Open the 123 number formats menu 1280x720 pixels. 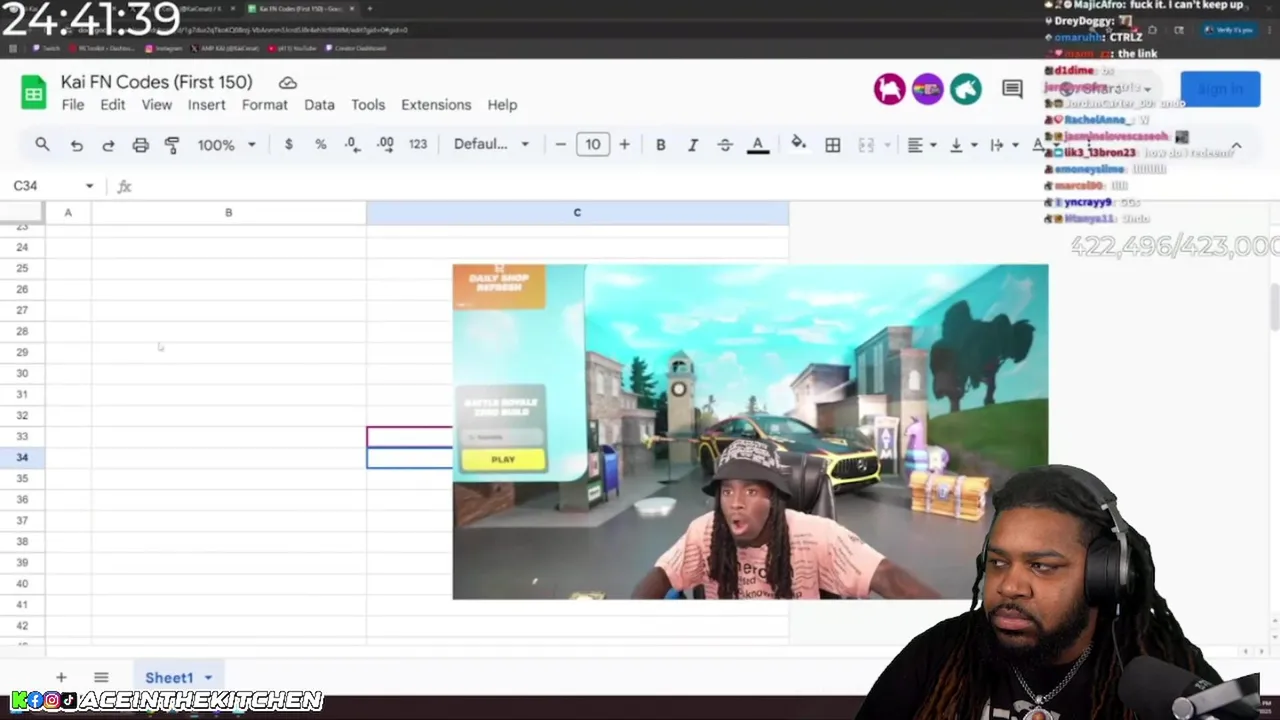[x=418, y=144]
